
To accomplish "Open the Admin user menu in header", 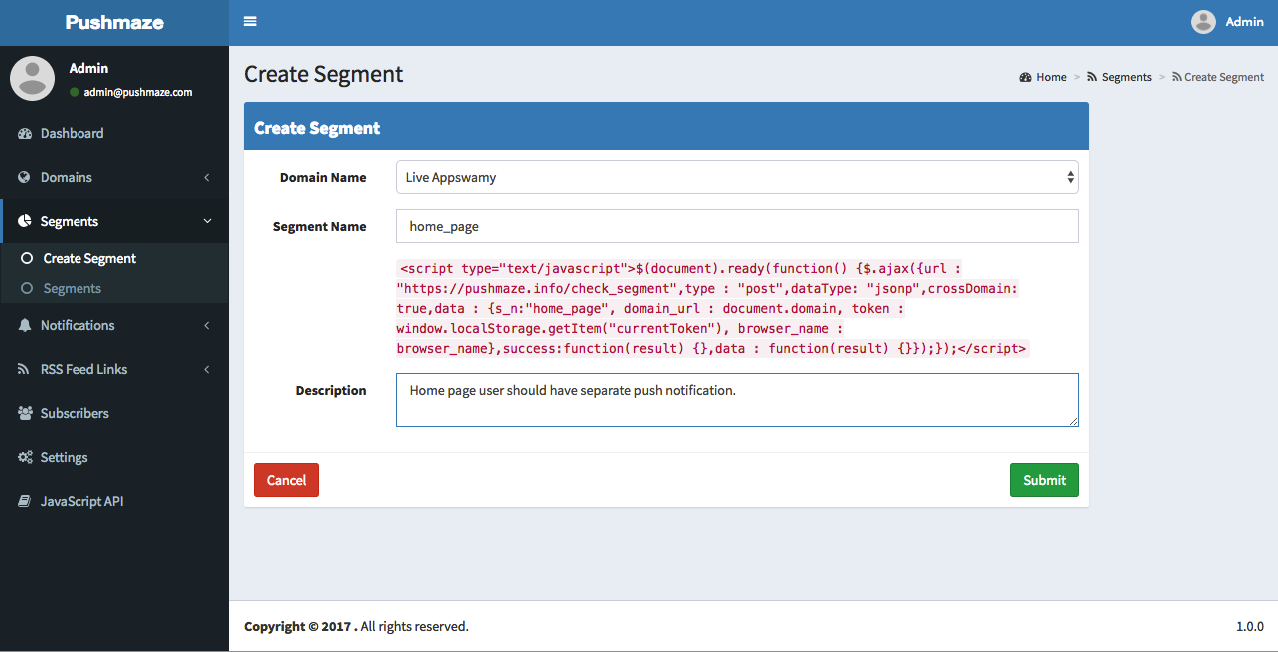I will coord(1228,22).
